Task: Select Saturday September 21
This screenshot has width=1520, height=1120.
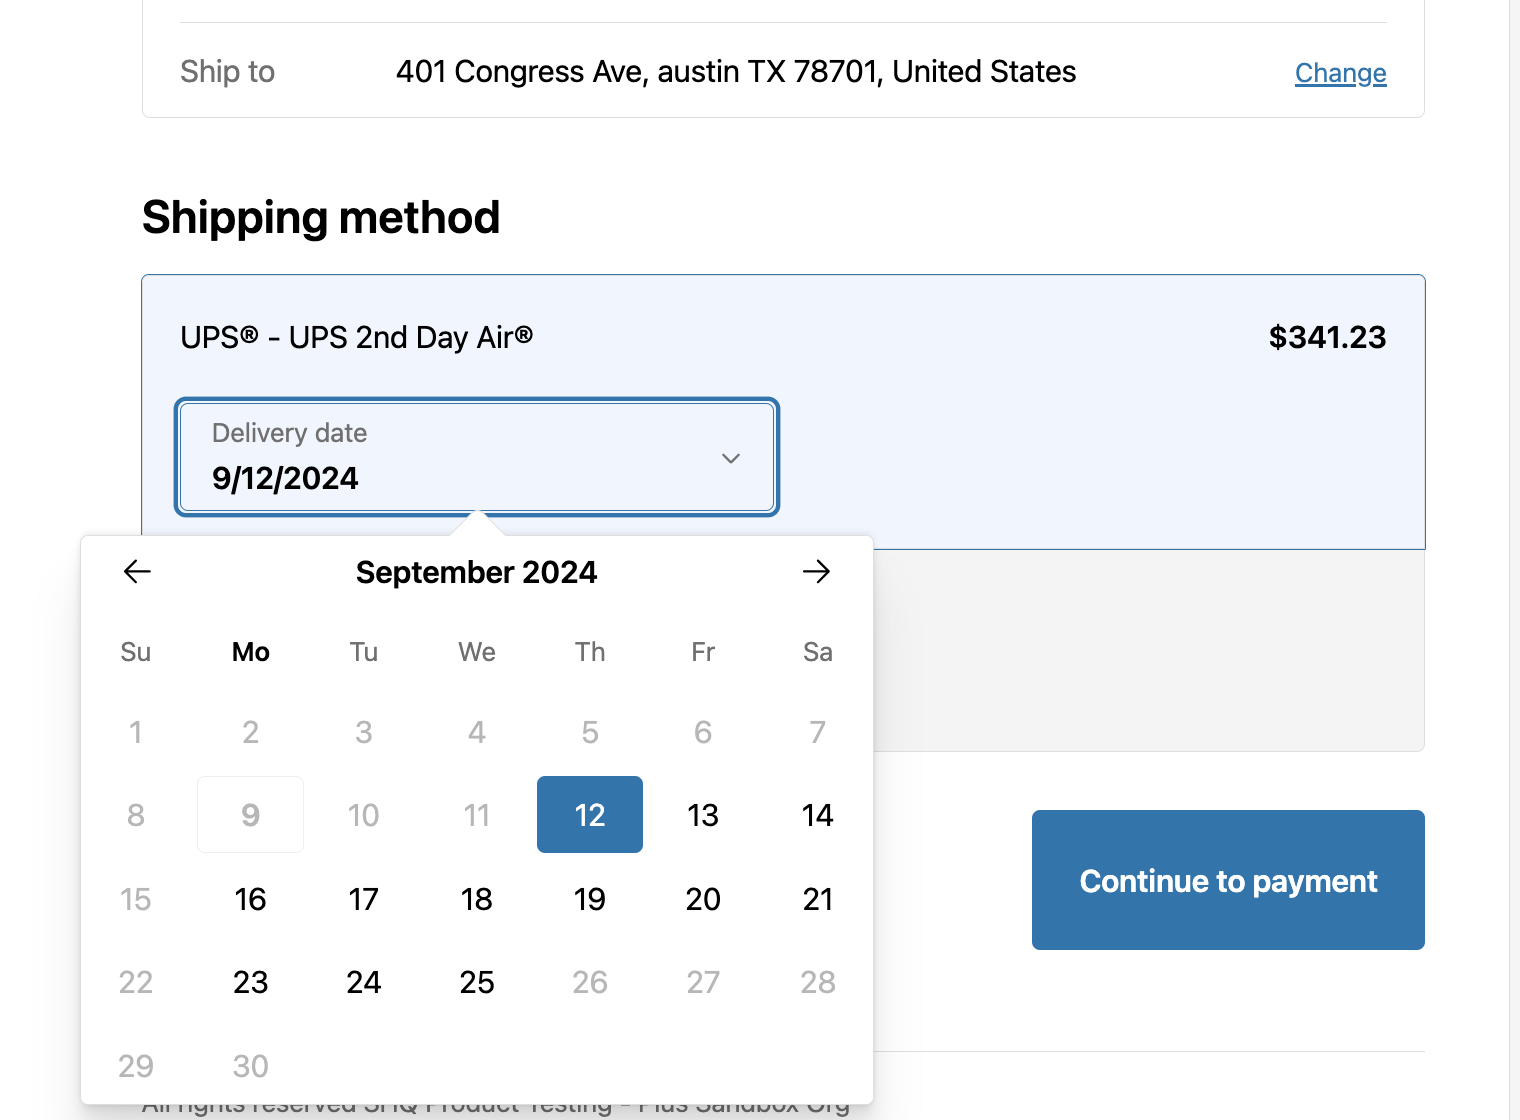Action: coord(817,899)
